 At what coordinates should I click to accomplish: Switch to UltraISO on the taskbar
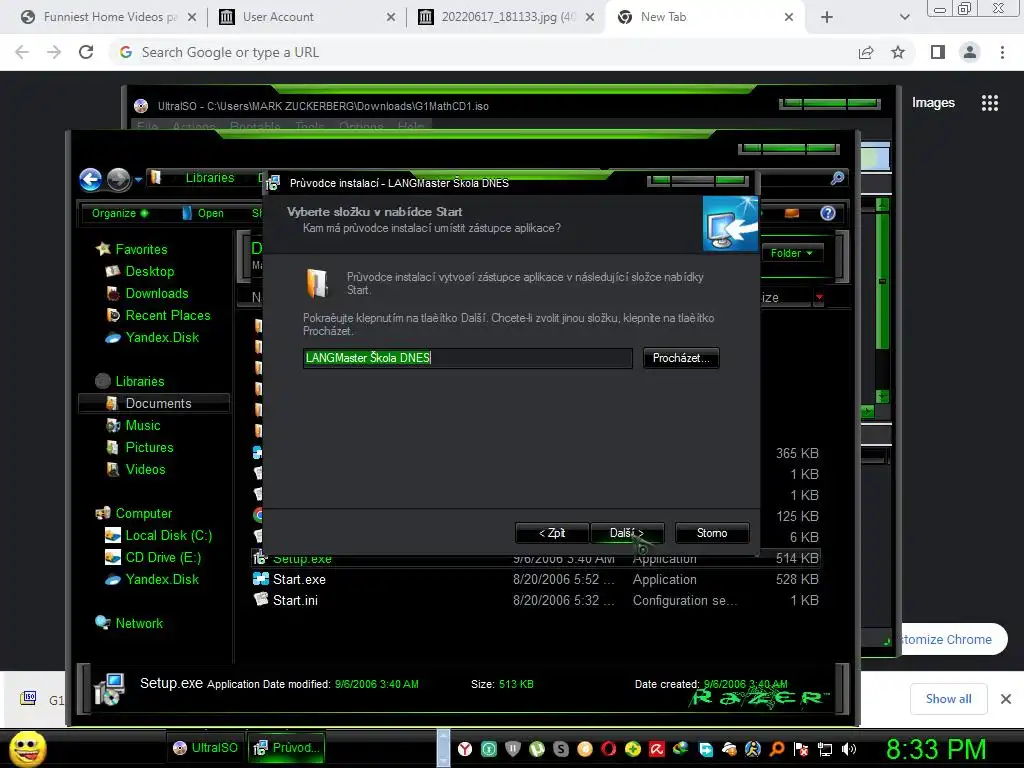(x=205, y=748)
